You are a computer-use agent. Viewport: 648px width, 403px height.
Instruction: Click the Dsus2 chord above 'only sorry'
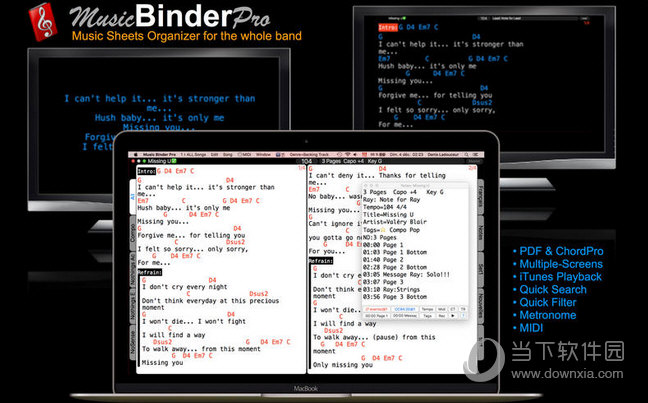(x=235, y=242)
